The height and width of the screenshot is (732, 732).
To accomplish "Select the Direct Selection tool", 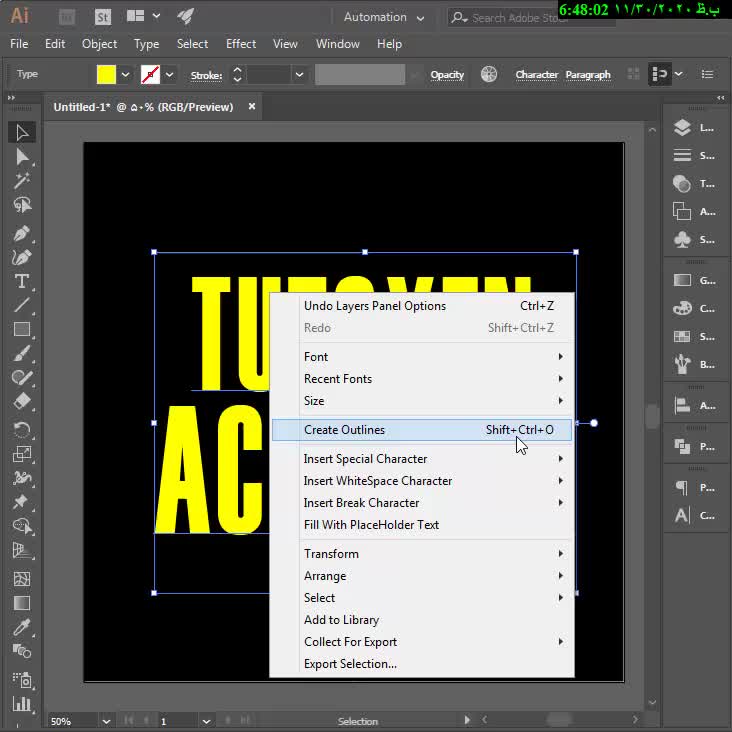I will coord(21,157).
